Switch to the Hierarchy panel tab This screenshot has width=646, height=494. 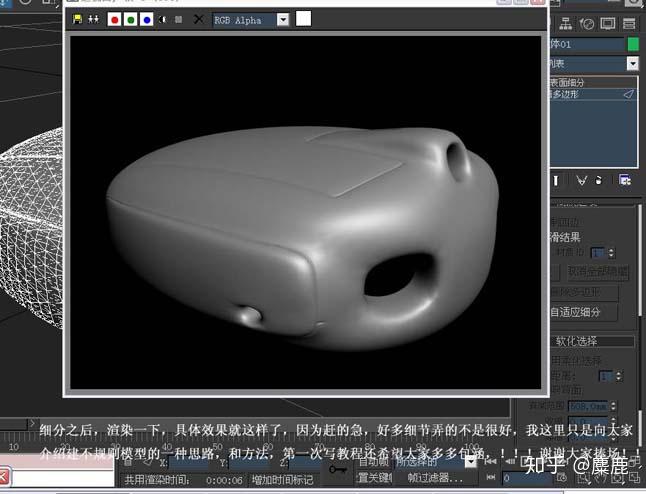tap(568, 23)
